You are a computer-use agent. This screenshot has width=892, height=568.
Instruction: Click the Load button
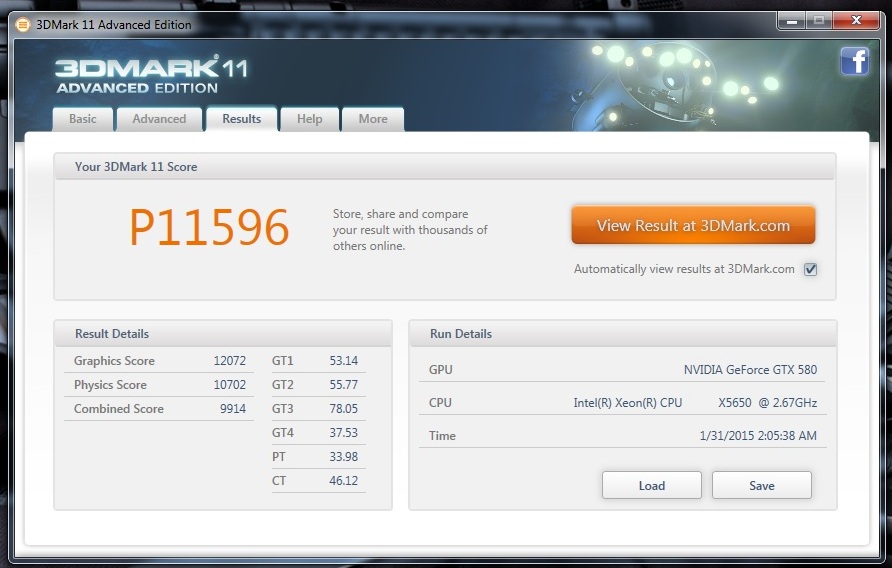[x=652, y=485]
